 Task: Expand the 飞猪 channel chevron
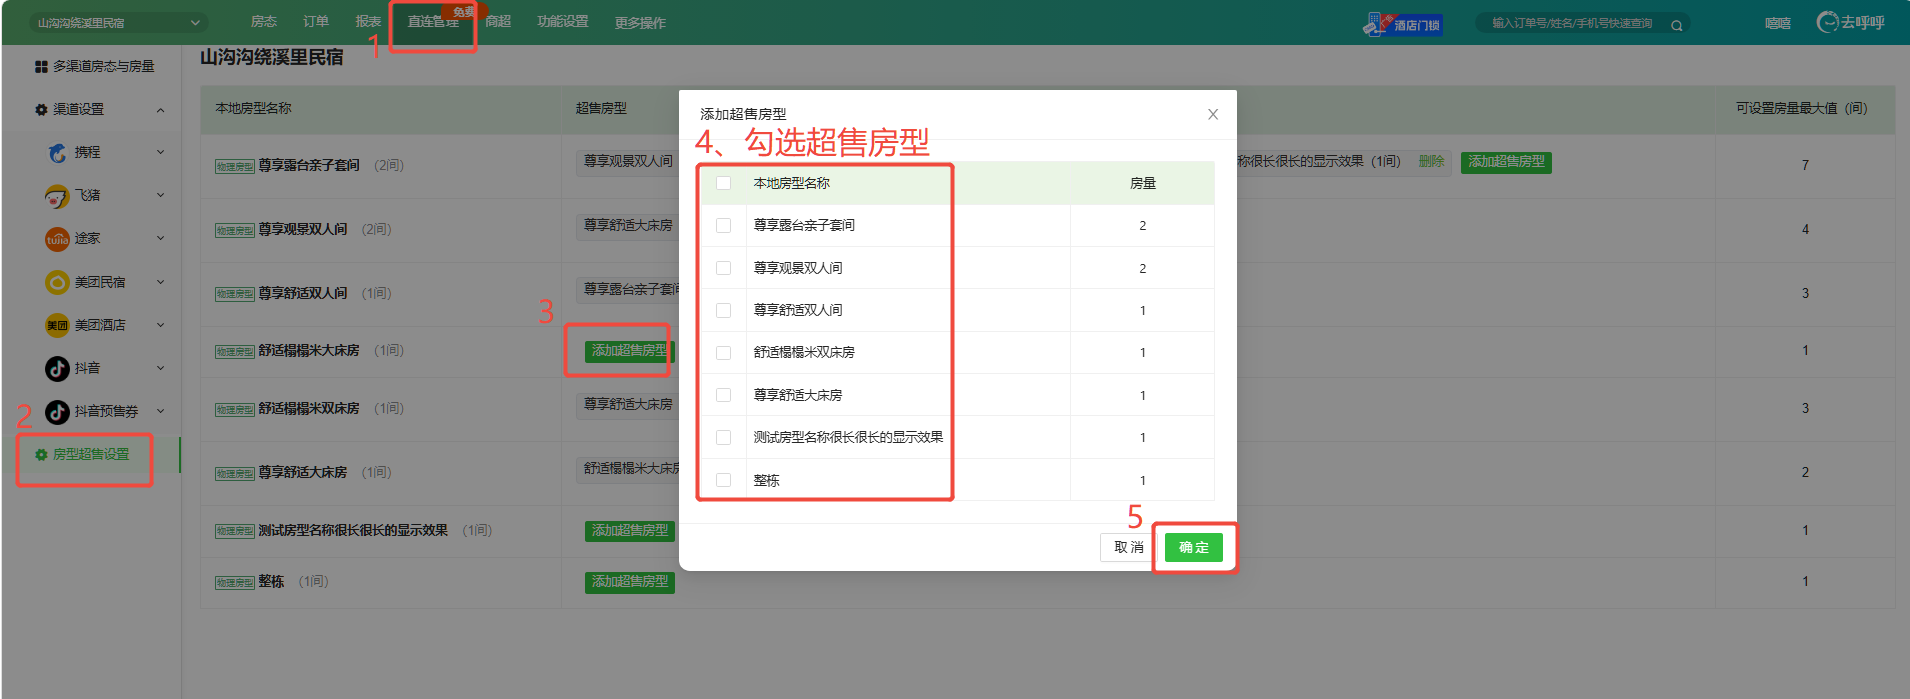click(x=161, y=195)
